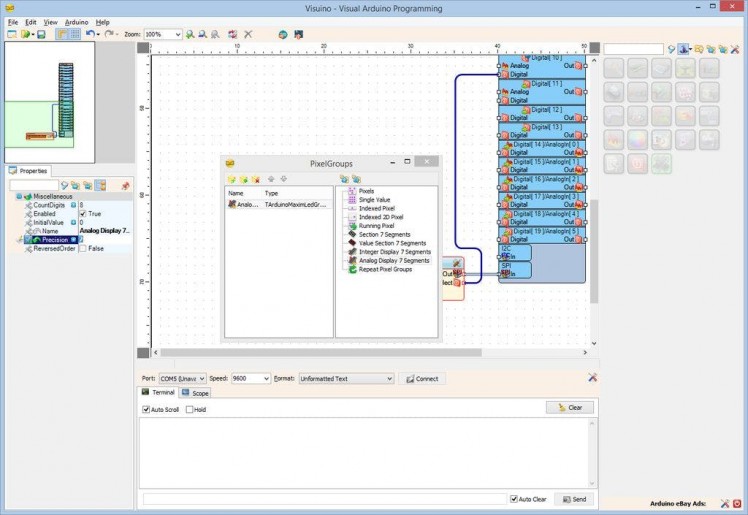Click the terminal send text input field

pyautogui.click(x=324, y=498)
